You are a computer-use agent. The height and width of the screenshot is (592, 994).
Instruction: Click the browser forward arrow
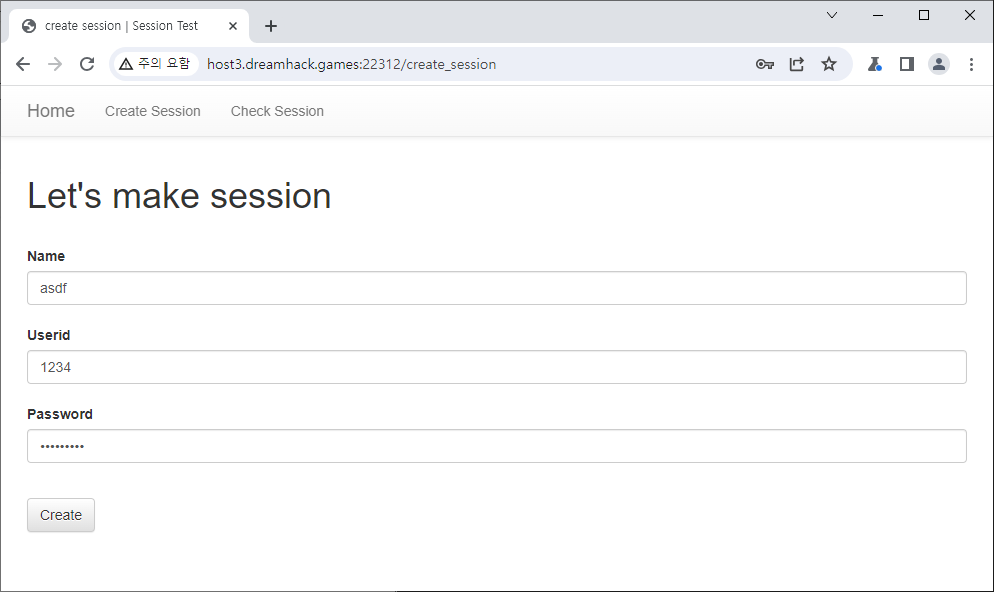click(55, 64)
